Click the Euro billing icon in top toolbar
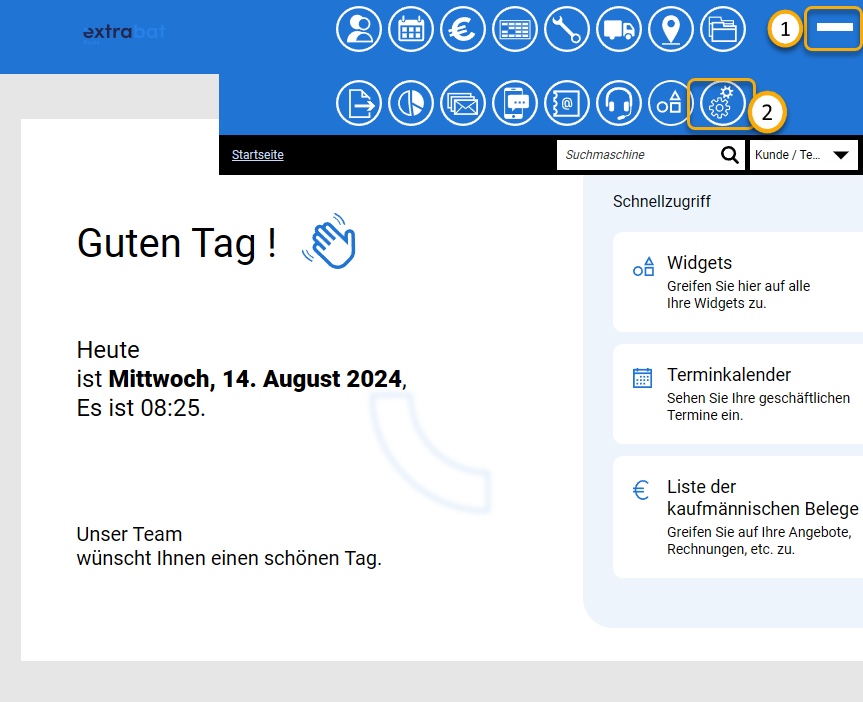Image resolution: width=863 pixels, height=702 pixels. 463,29
